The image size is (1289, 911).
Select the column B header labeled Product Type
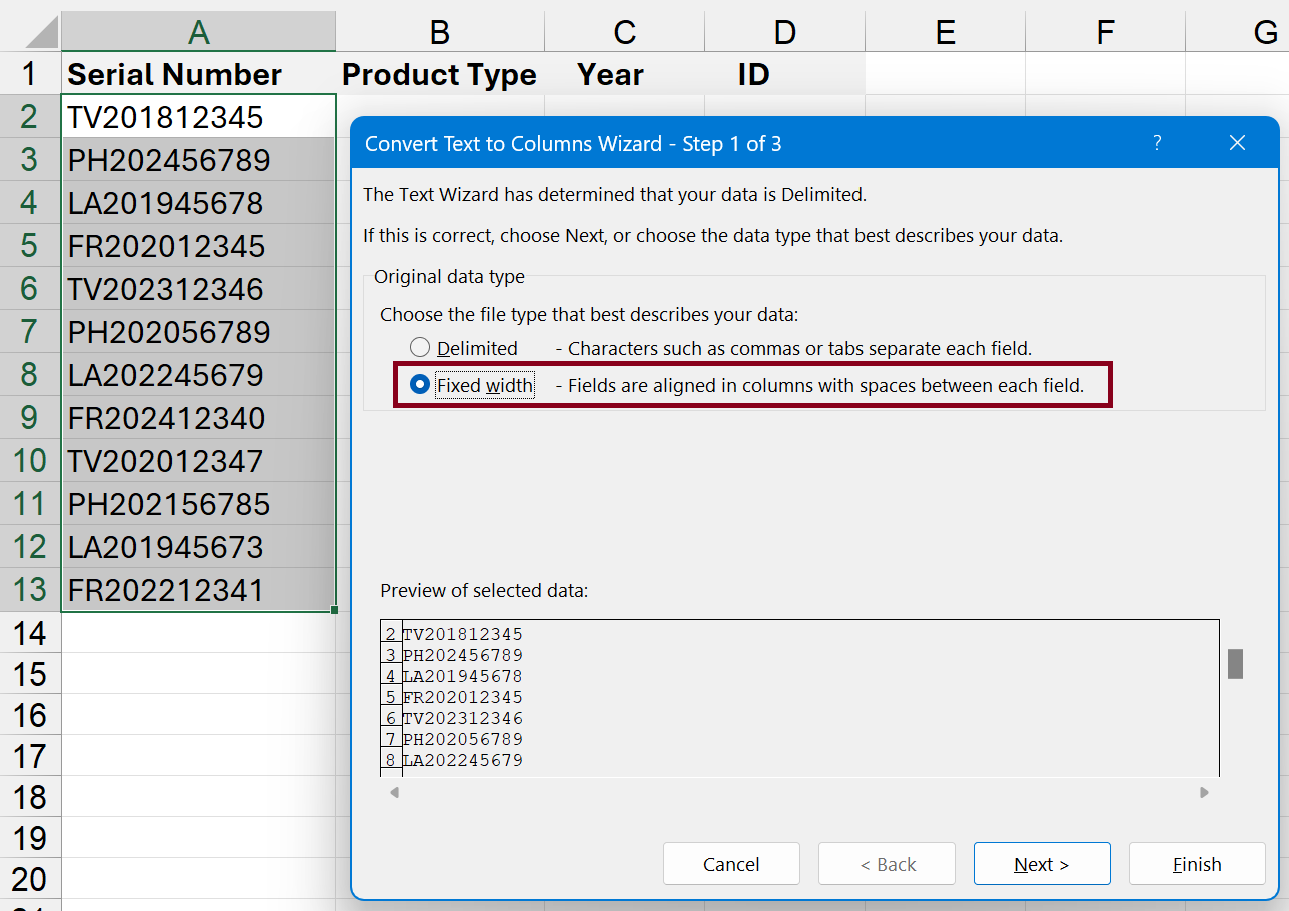(x=440, y=30)
